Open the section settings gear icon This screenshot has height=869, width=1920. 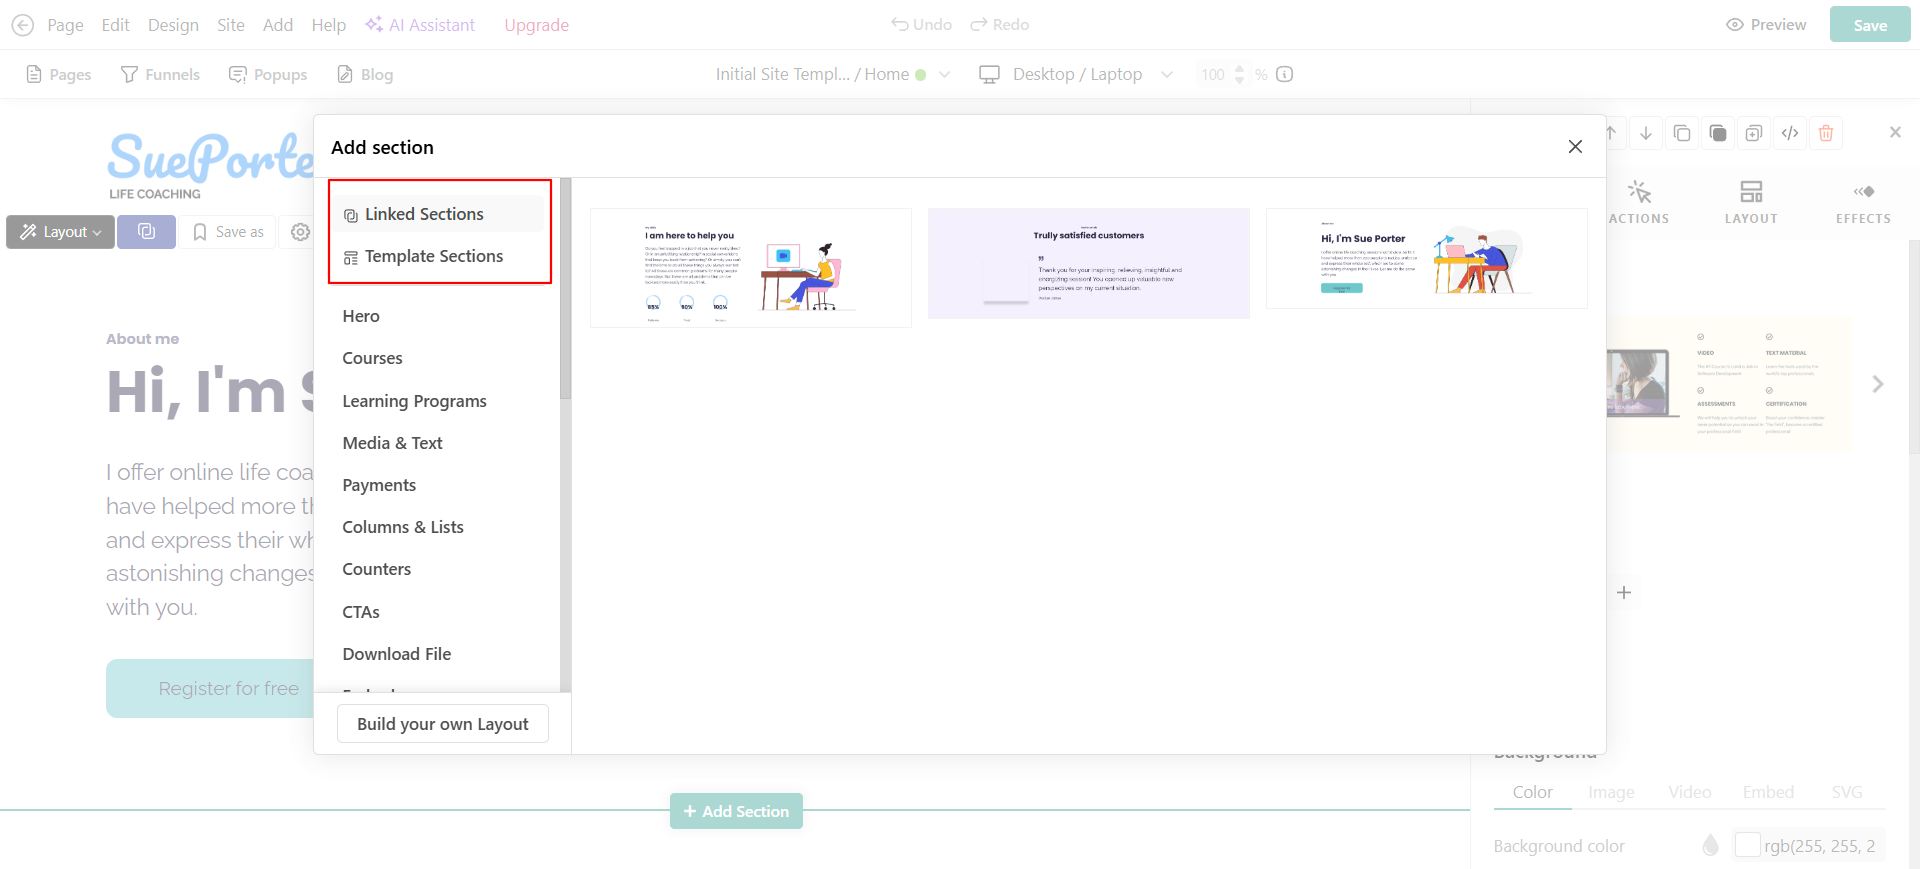[x=300, y=232]
